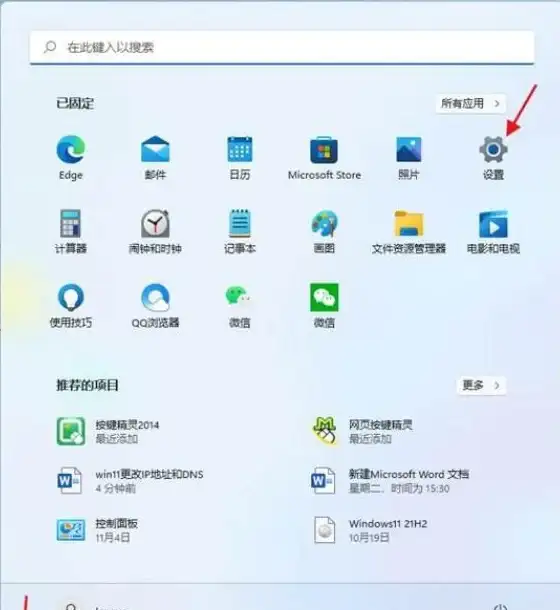Open Windows11 21H2 recommended file
The image size is (560, 610).
pos(370,530)
